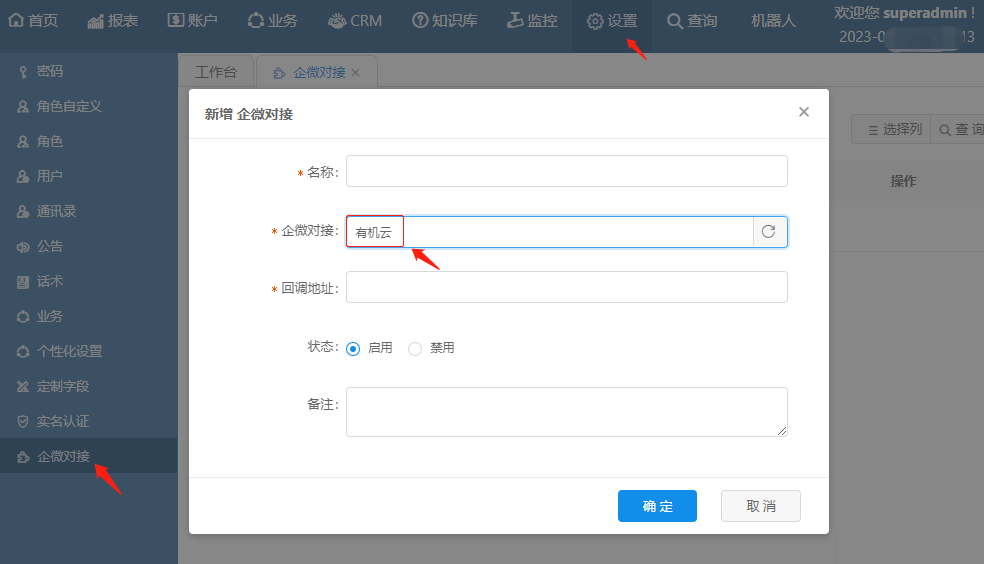This screenshot has width=984, height=564.
Task: Select the 启用 radio button
Action: point(353,348)
